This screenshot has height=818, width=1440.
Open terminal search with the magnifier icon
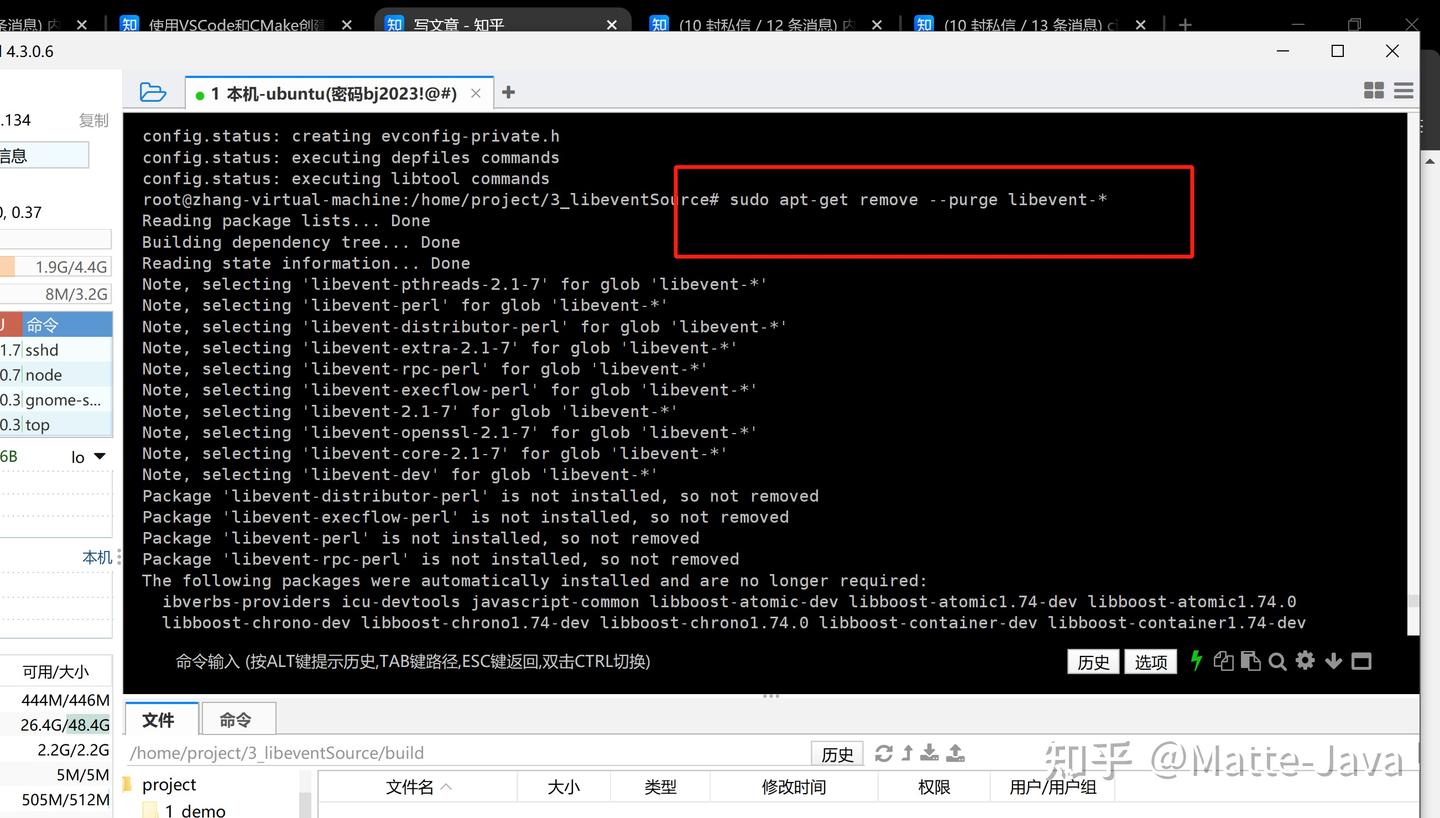pos(1277,661)
